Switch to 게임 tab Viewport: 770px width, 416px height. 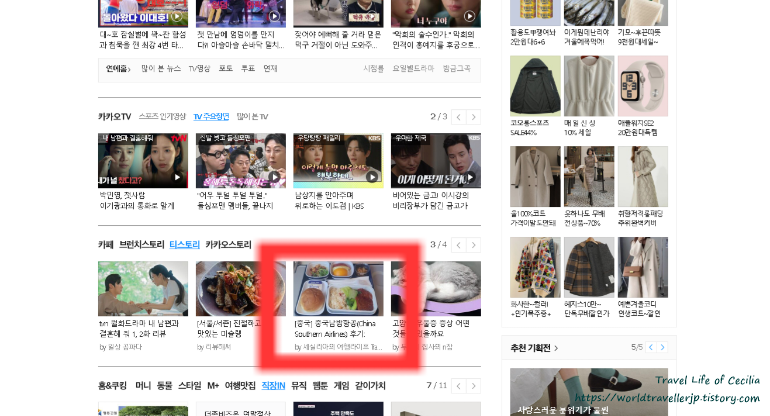342,386
